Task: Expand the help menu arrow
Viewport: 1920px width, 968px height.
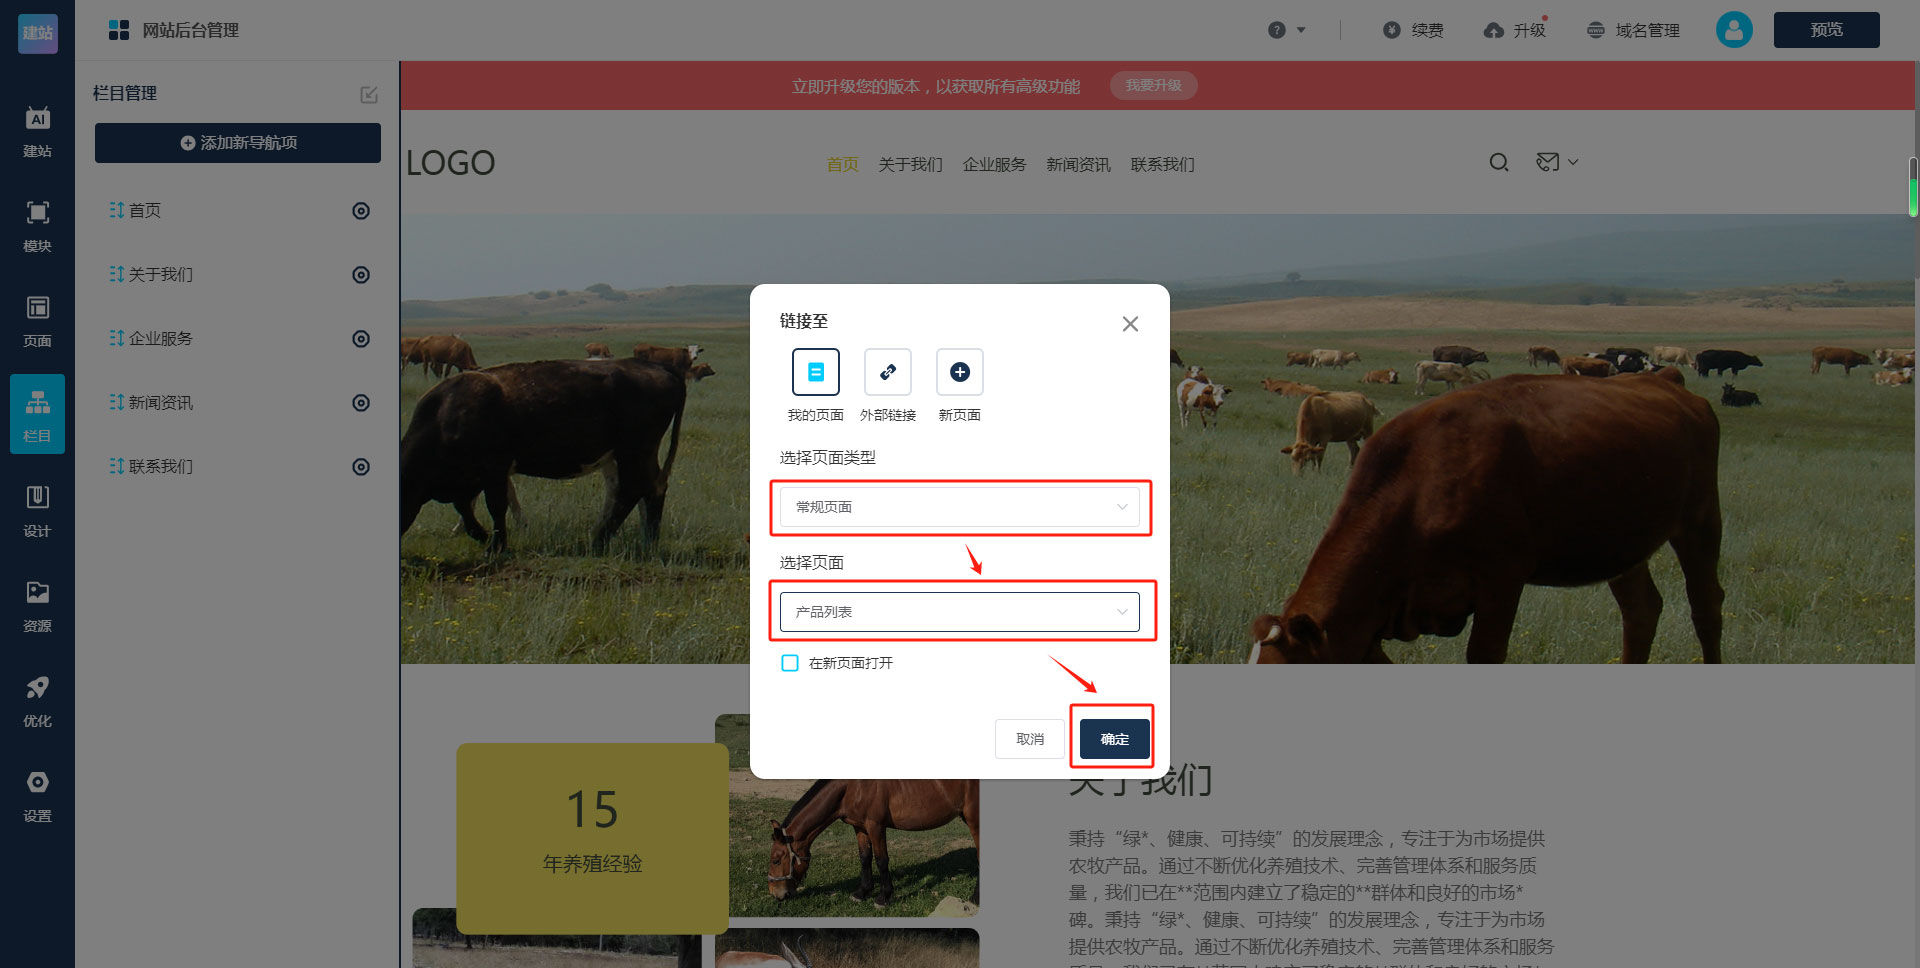Action: tap(1301, 30)
